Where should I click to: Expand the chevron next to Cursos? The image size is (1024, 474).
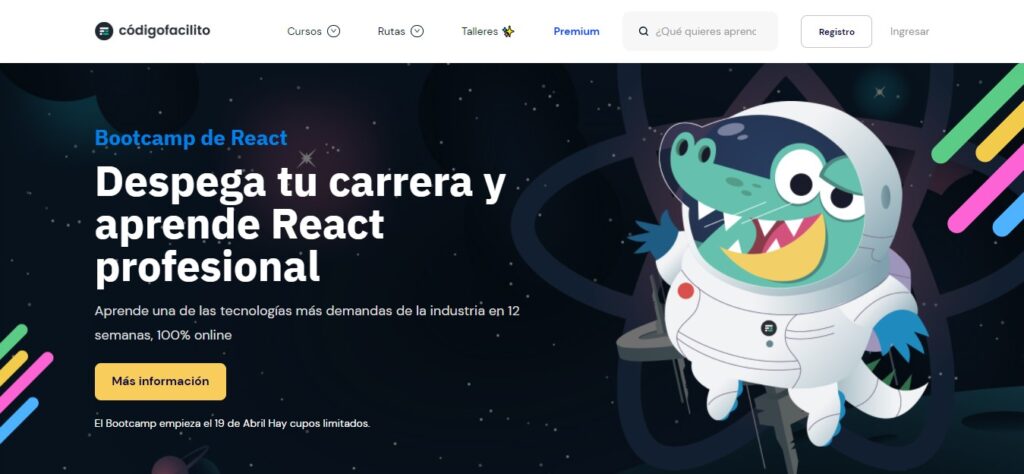click(334, 31)
